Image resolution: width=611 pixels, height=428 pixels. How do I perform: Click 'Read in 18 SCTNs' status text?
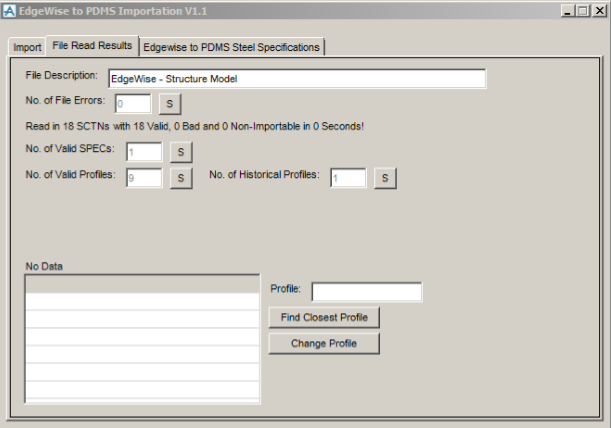click(x=194, y=126)
